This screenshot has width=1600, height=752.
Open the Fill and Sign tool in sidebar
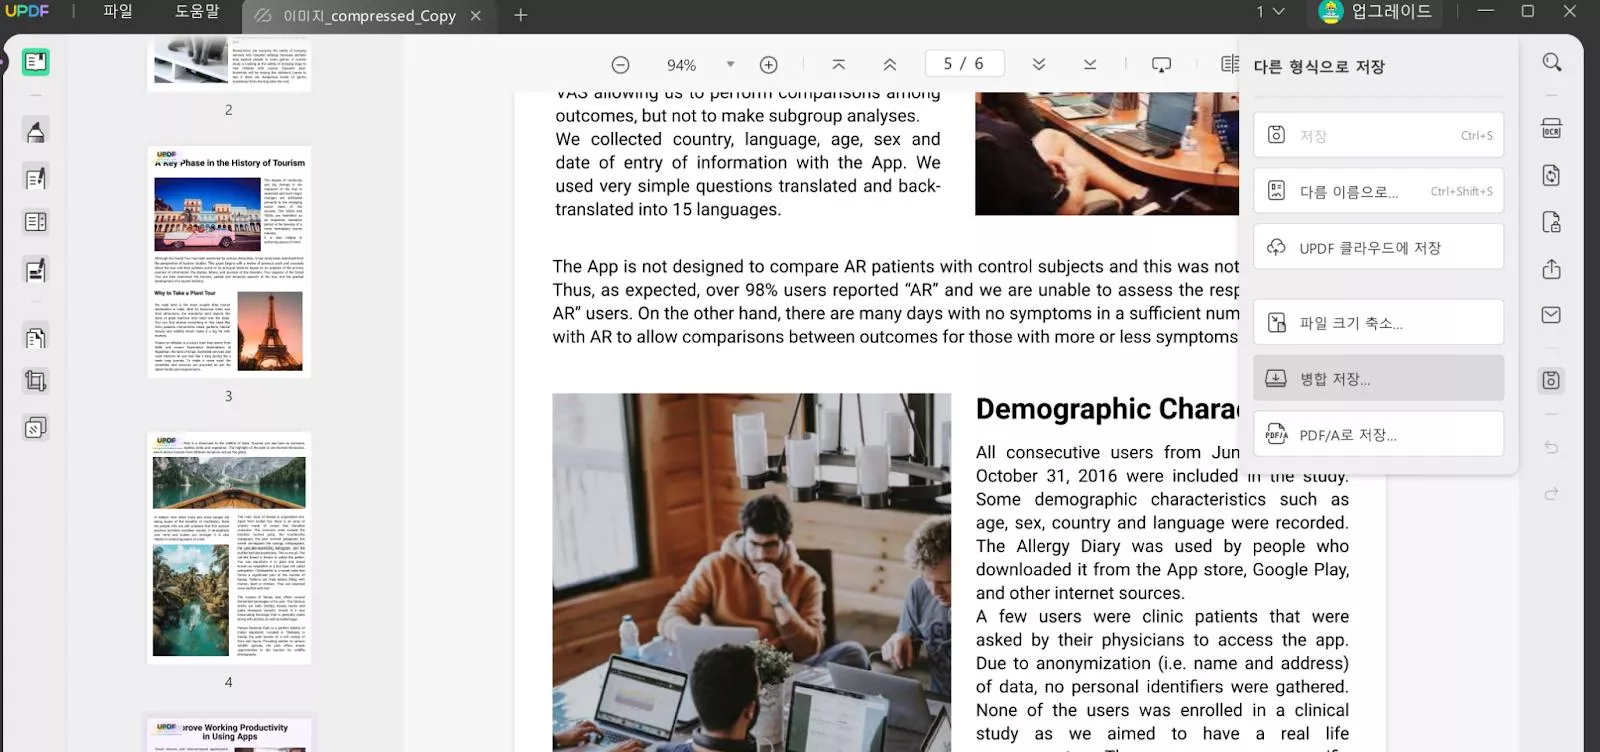36,271
